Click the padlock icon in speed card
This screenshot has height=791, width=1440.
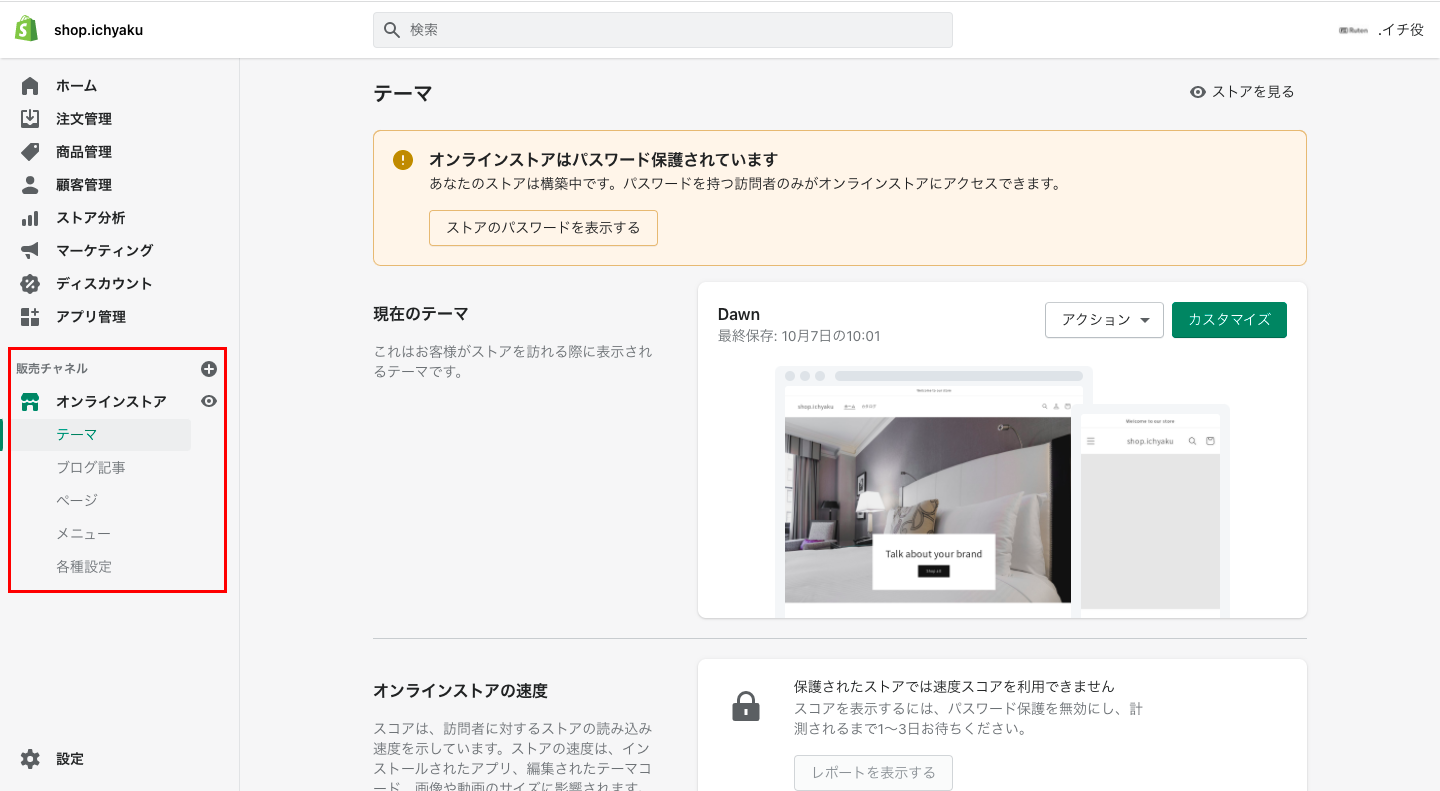[746, 707]
